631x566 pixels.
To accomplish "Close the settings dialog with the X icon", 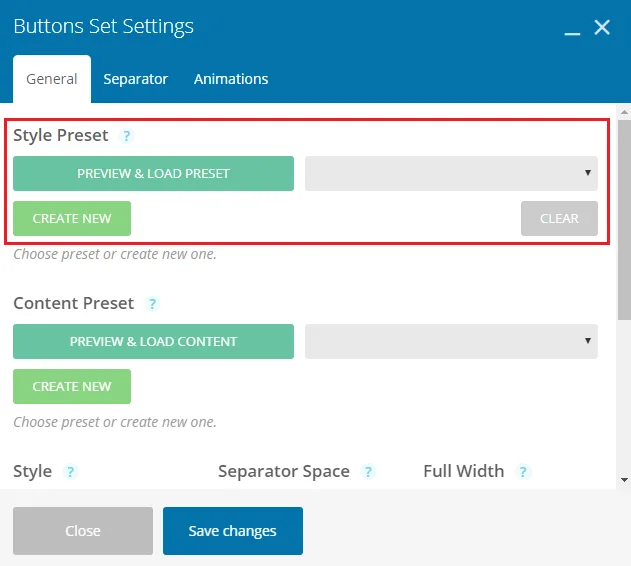I will [x=602, y=27].
